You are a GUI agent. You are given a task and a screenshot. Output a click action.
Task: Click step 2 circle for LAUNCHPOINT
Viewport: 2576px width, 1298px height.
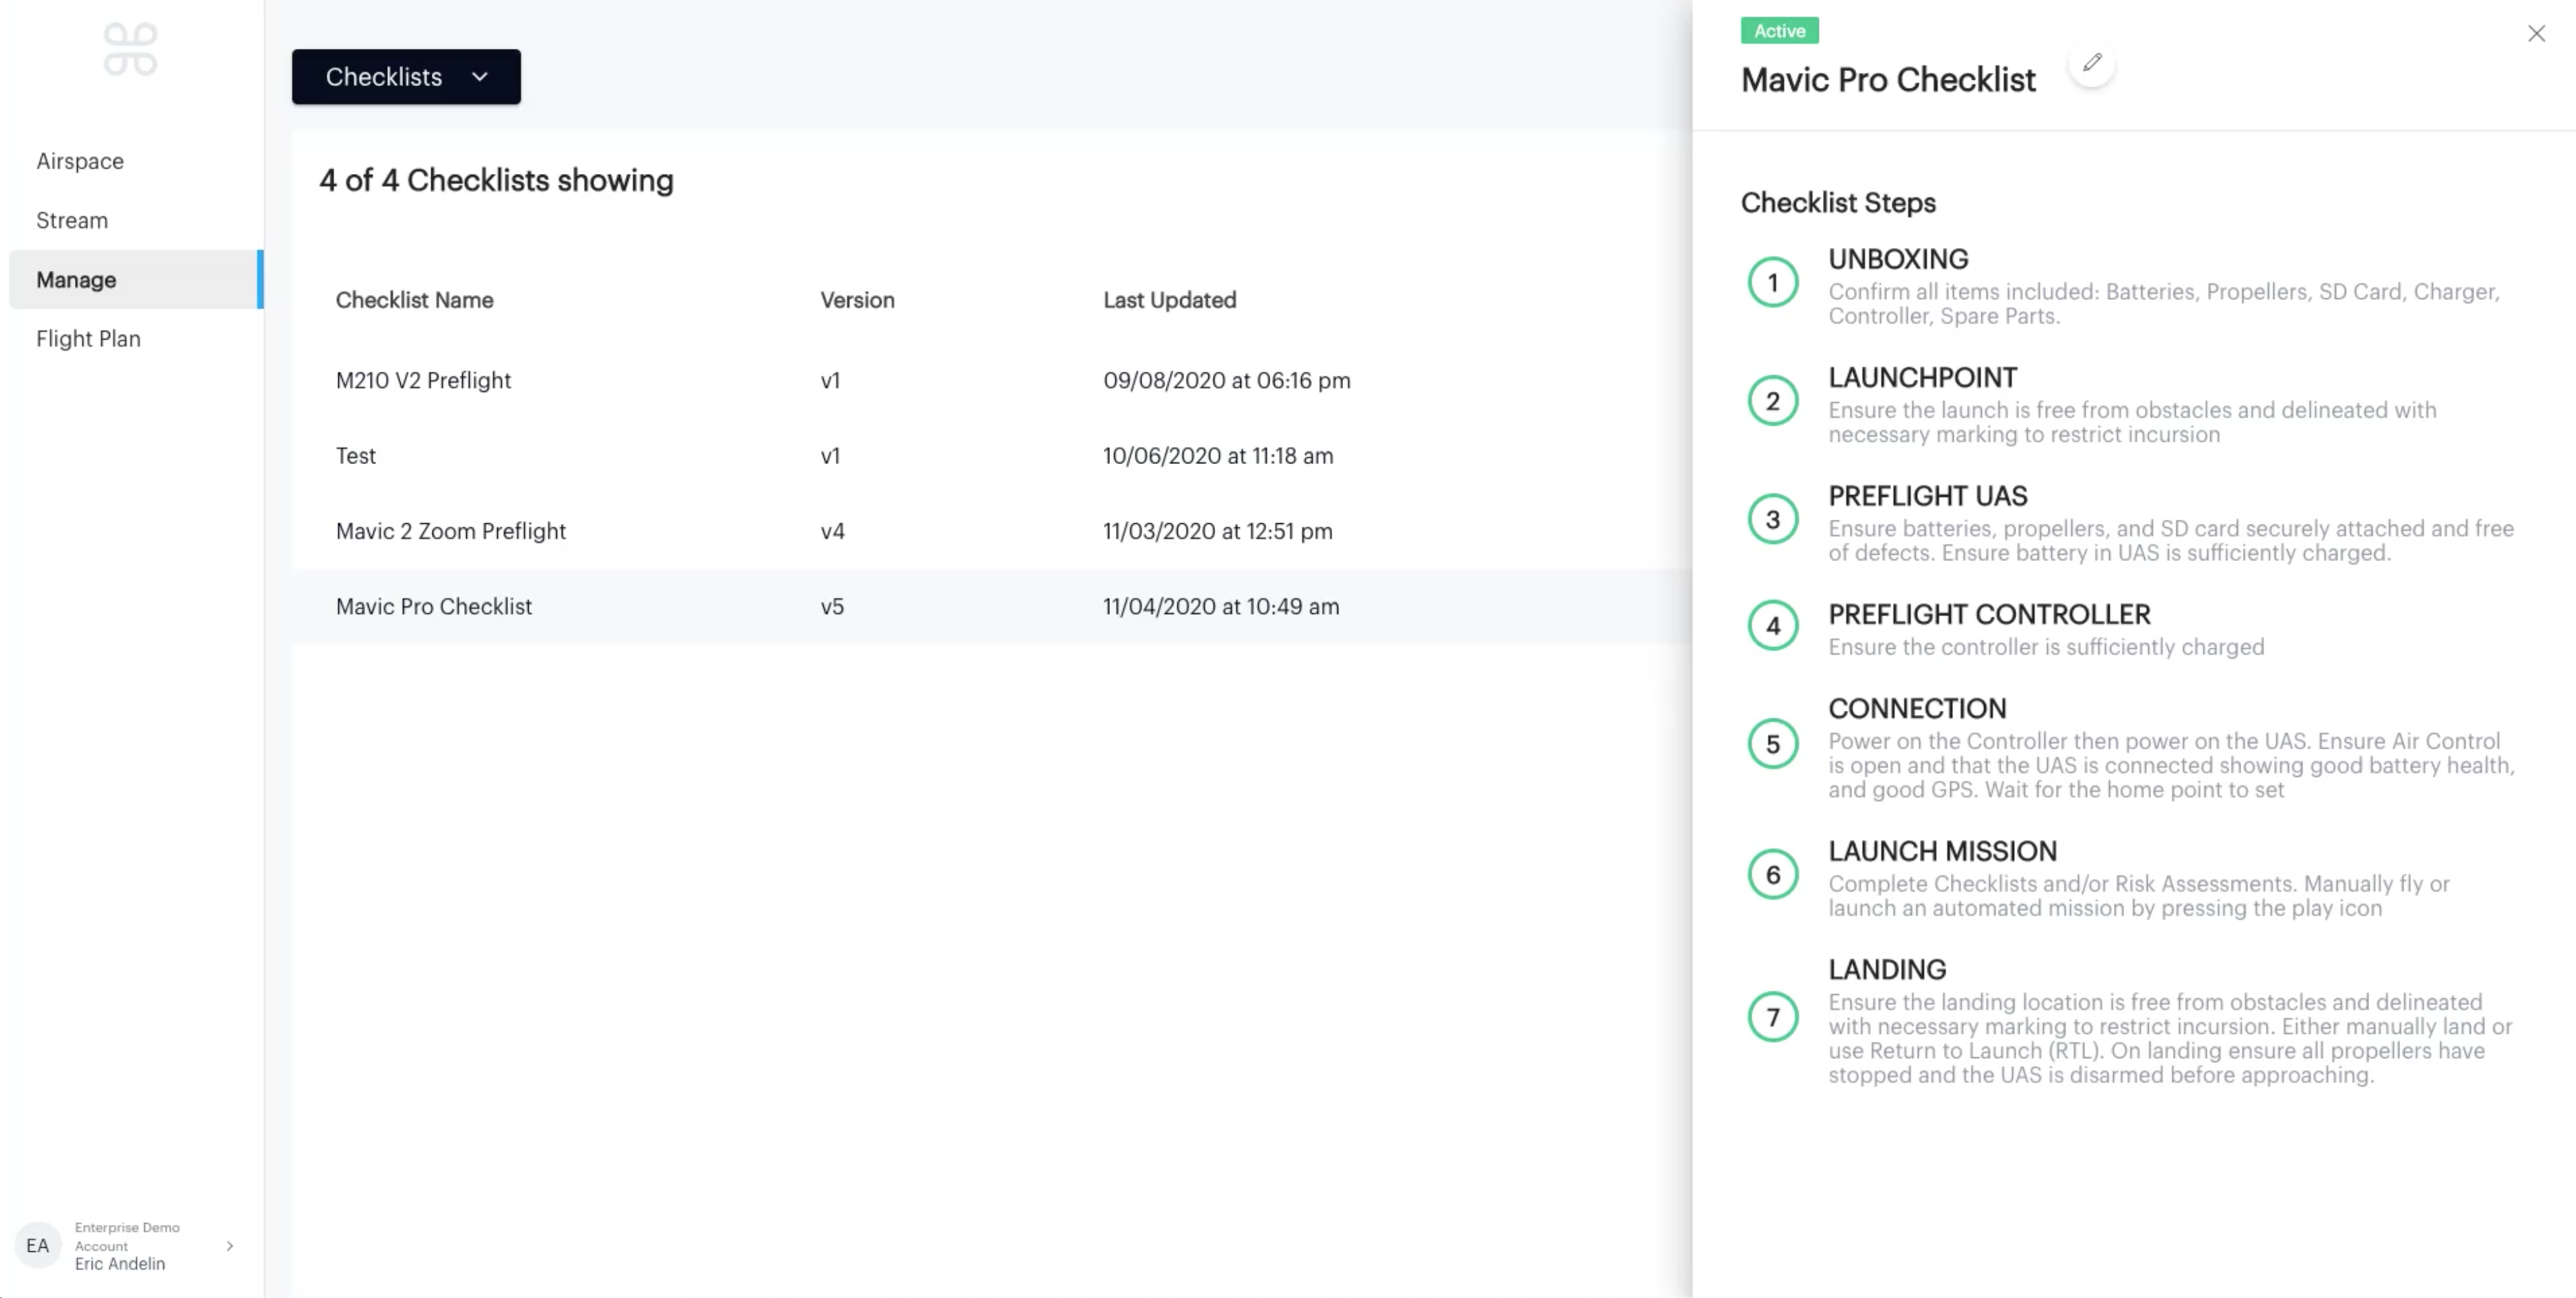pyautogui.click(x=1772, y=400)
